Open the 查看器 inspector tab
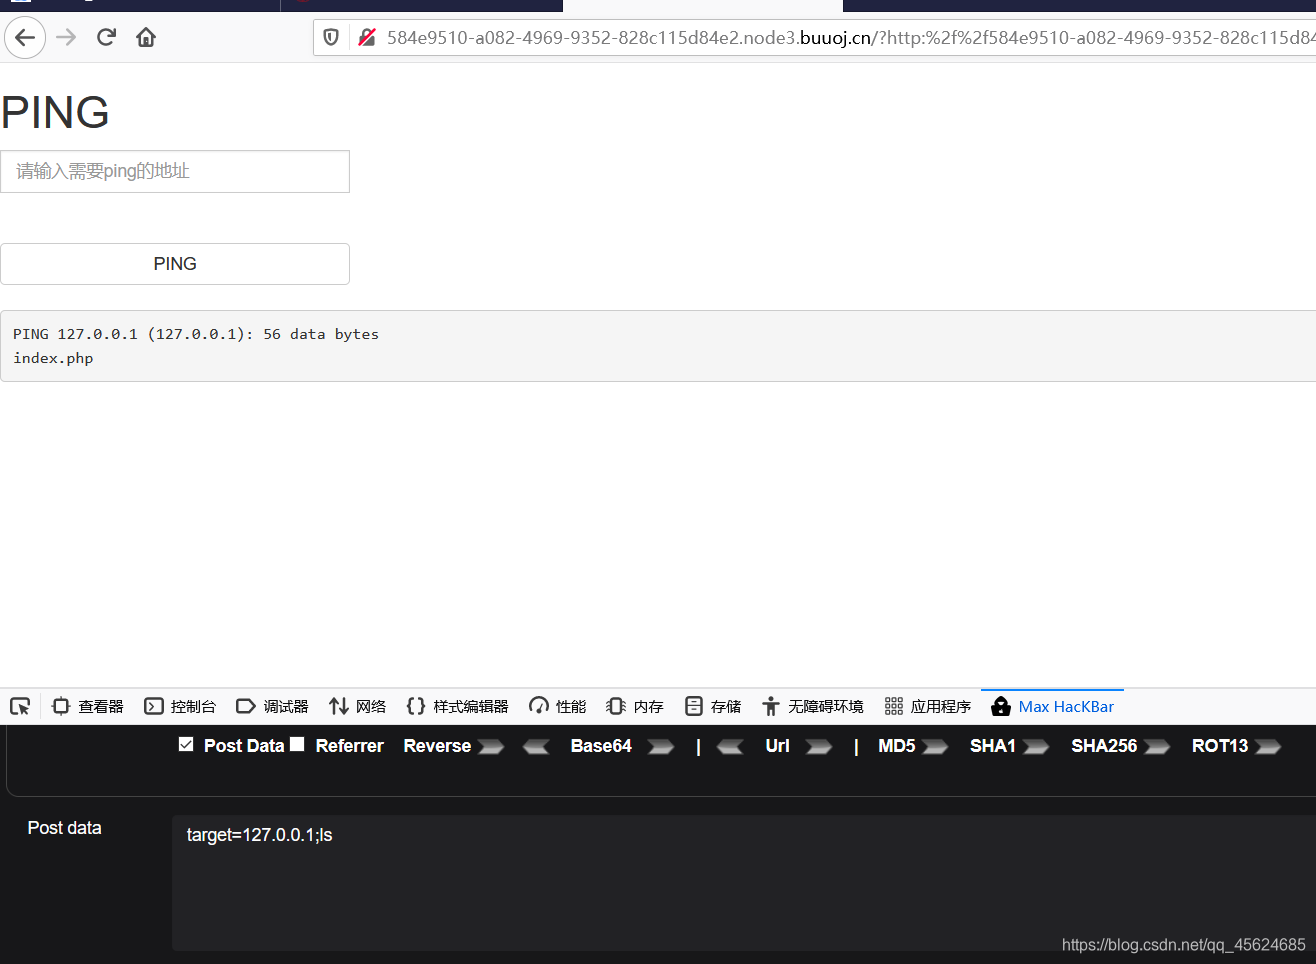Viewport: 1316px width, 964px height. 88,706
